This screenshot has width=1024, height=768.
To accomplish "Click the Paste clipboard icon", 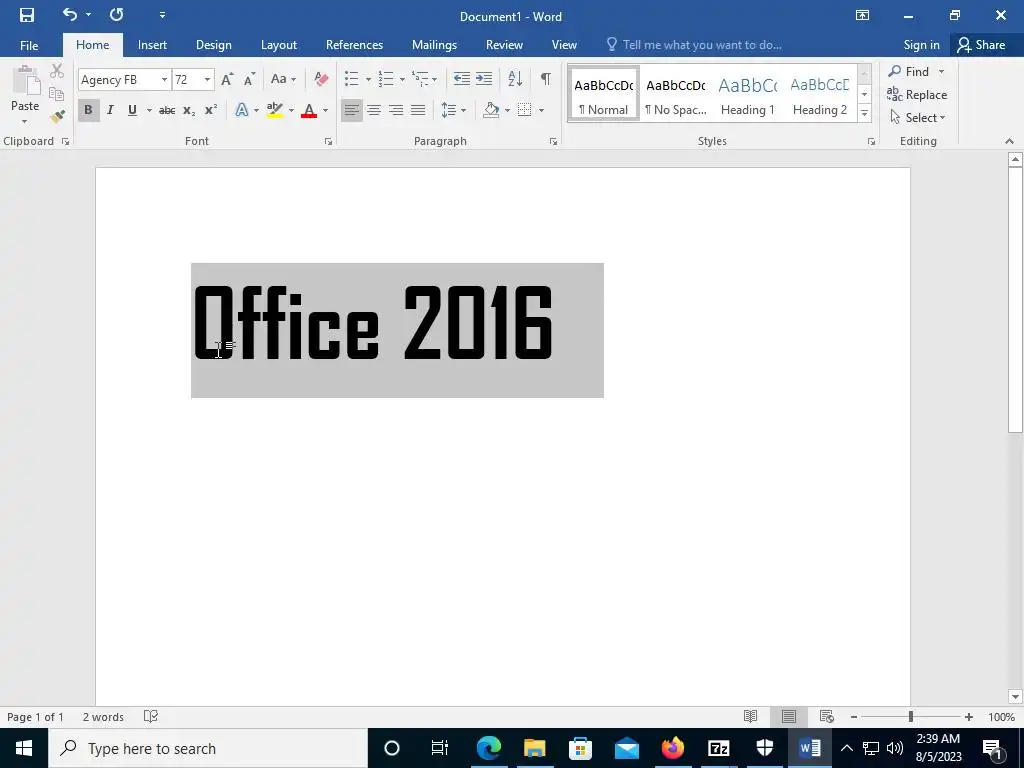I will (26, 81).
